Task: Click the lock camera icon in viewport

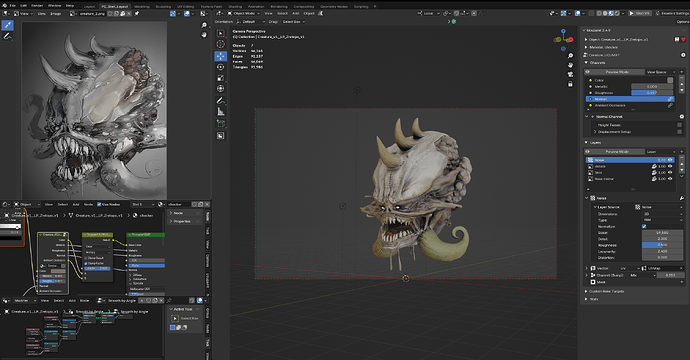Action: 570,84
